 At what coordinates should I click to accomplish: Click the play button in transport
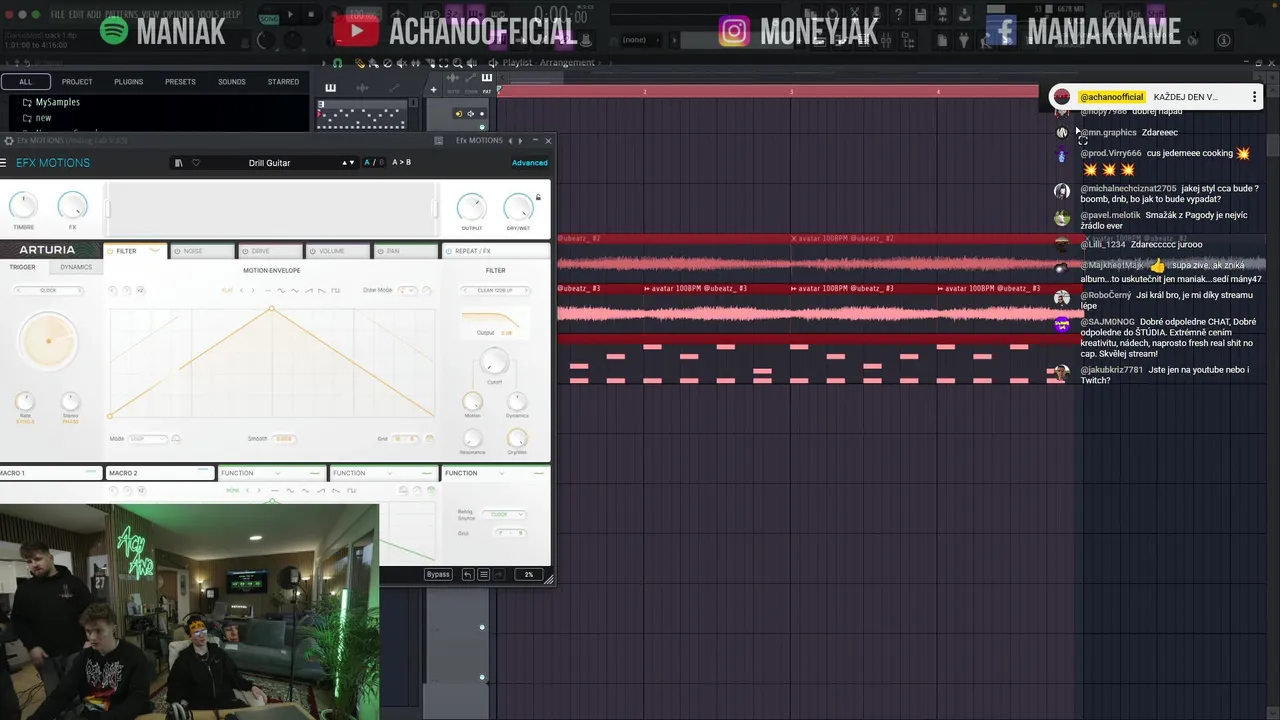tap(290, 14)
